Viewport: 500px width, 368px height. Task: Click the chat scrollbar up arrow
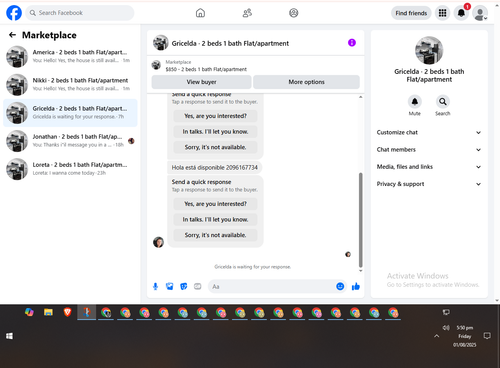pyautogui.click(x=361, y=97)
